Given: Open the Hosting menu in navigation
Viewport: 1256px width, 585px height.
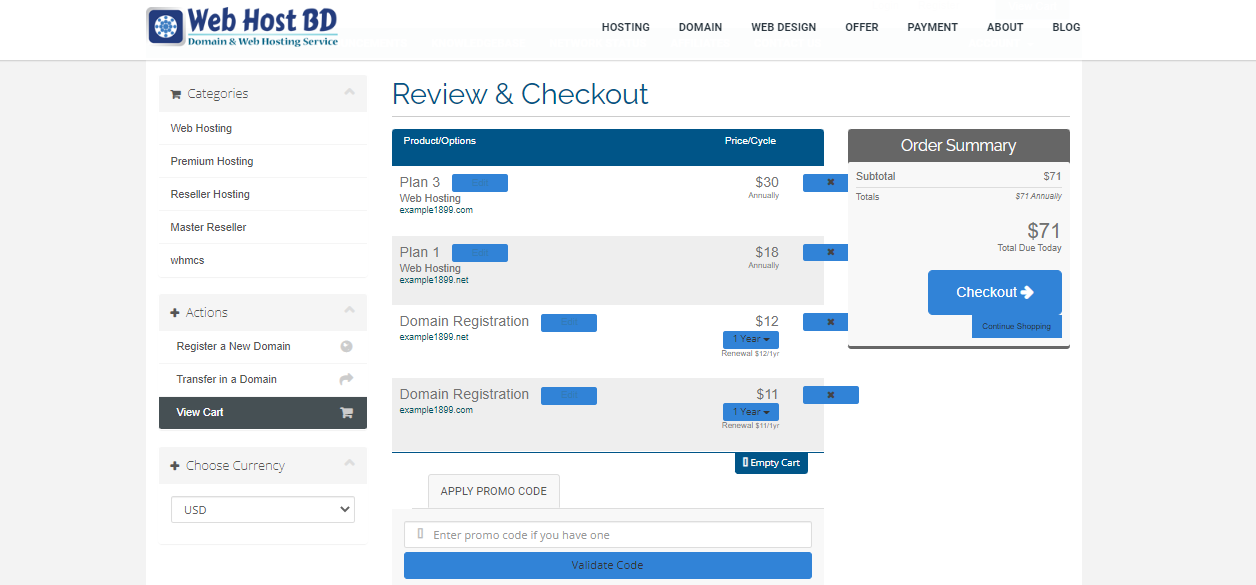Looking at the screenshot, I should tap(625, 27).
